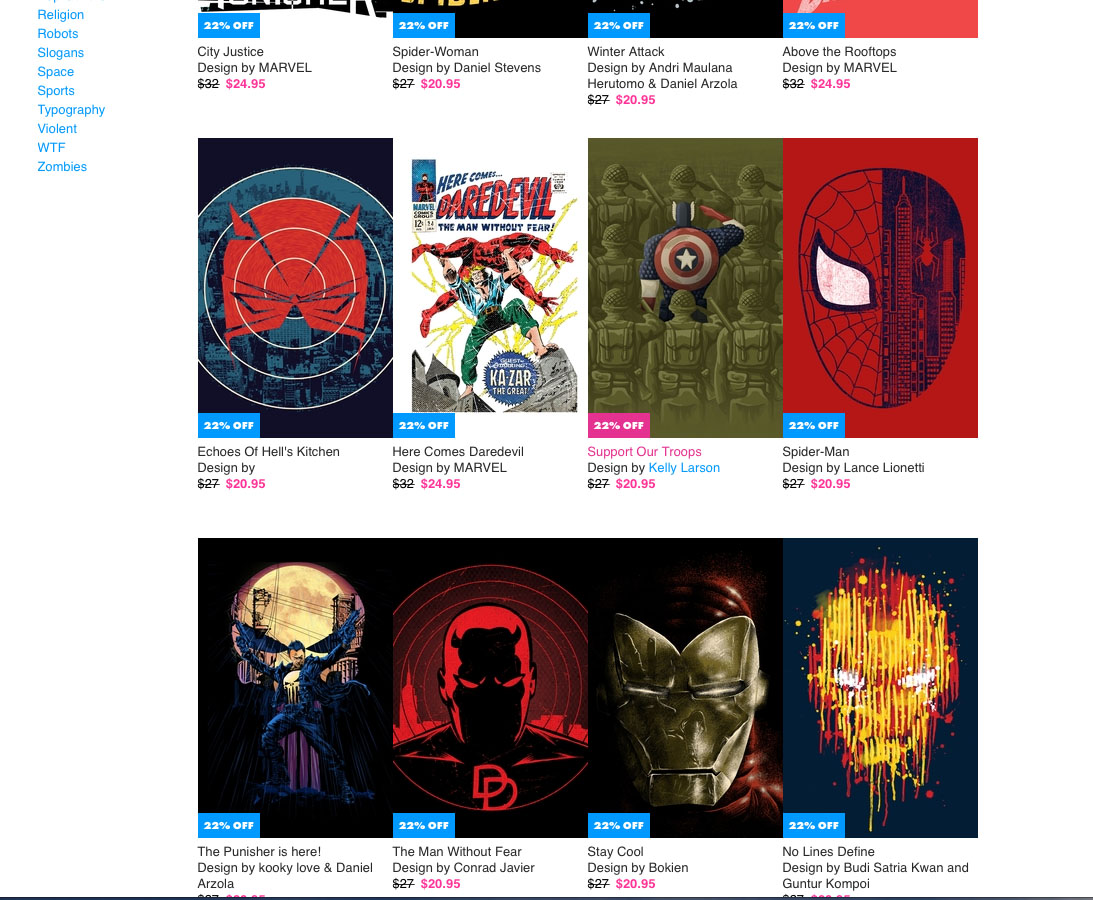
Task: Click the 22% OFF badge on Spider-Man design
Action: tap(814, 425)
